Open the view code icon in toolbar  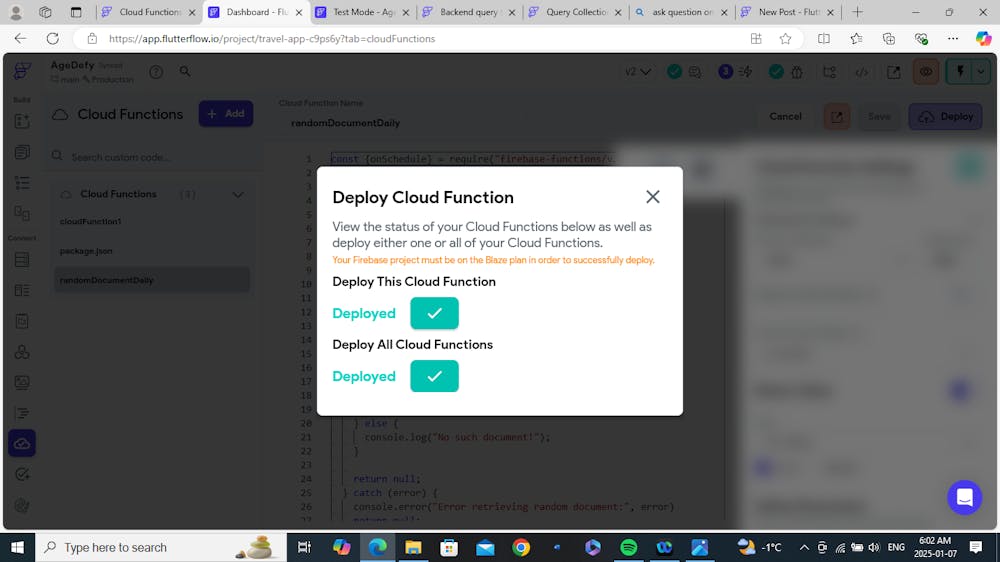(862, 72)
